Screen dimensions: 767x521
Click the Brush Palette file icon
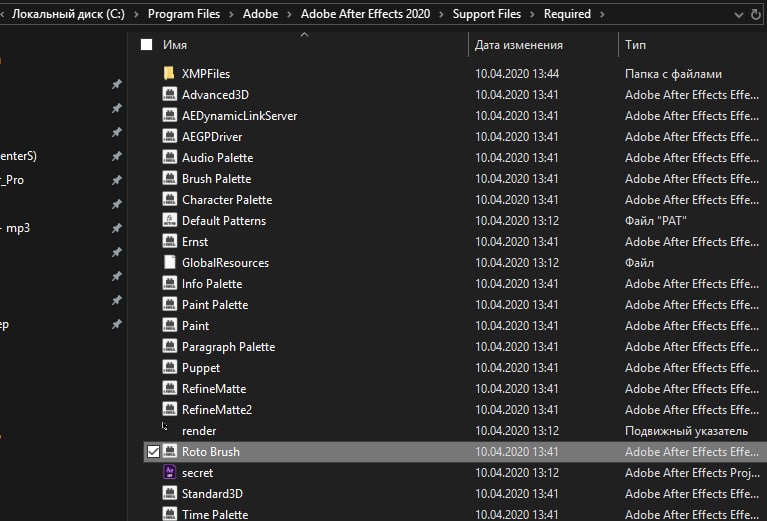tap(169, 178)
